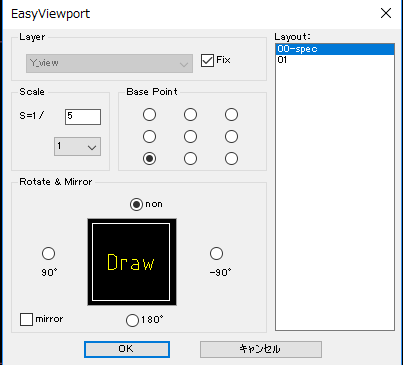Screen dimensions: 403x365
Task: Click the Draw preview box
Action: 132,262
